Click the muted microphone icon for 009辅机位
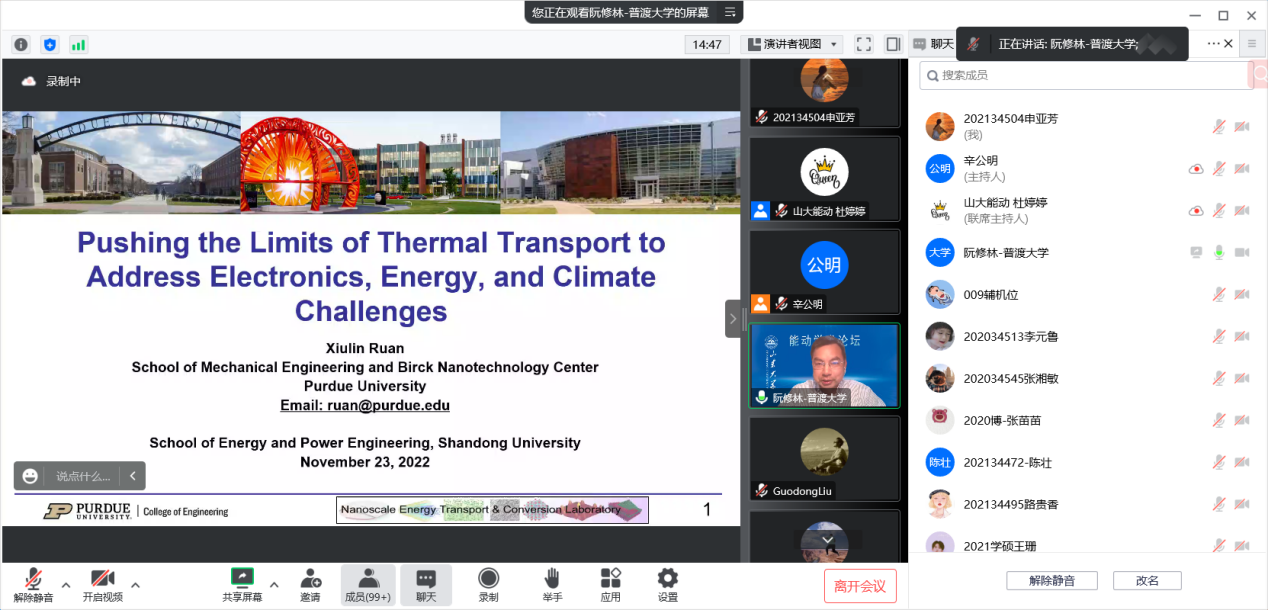1268x610 pixels. click(1219, 295)
